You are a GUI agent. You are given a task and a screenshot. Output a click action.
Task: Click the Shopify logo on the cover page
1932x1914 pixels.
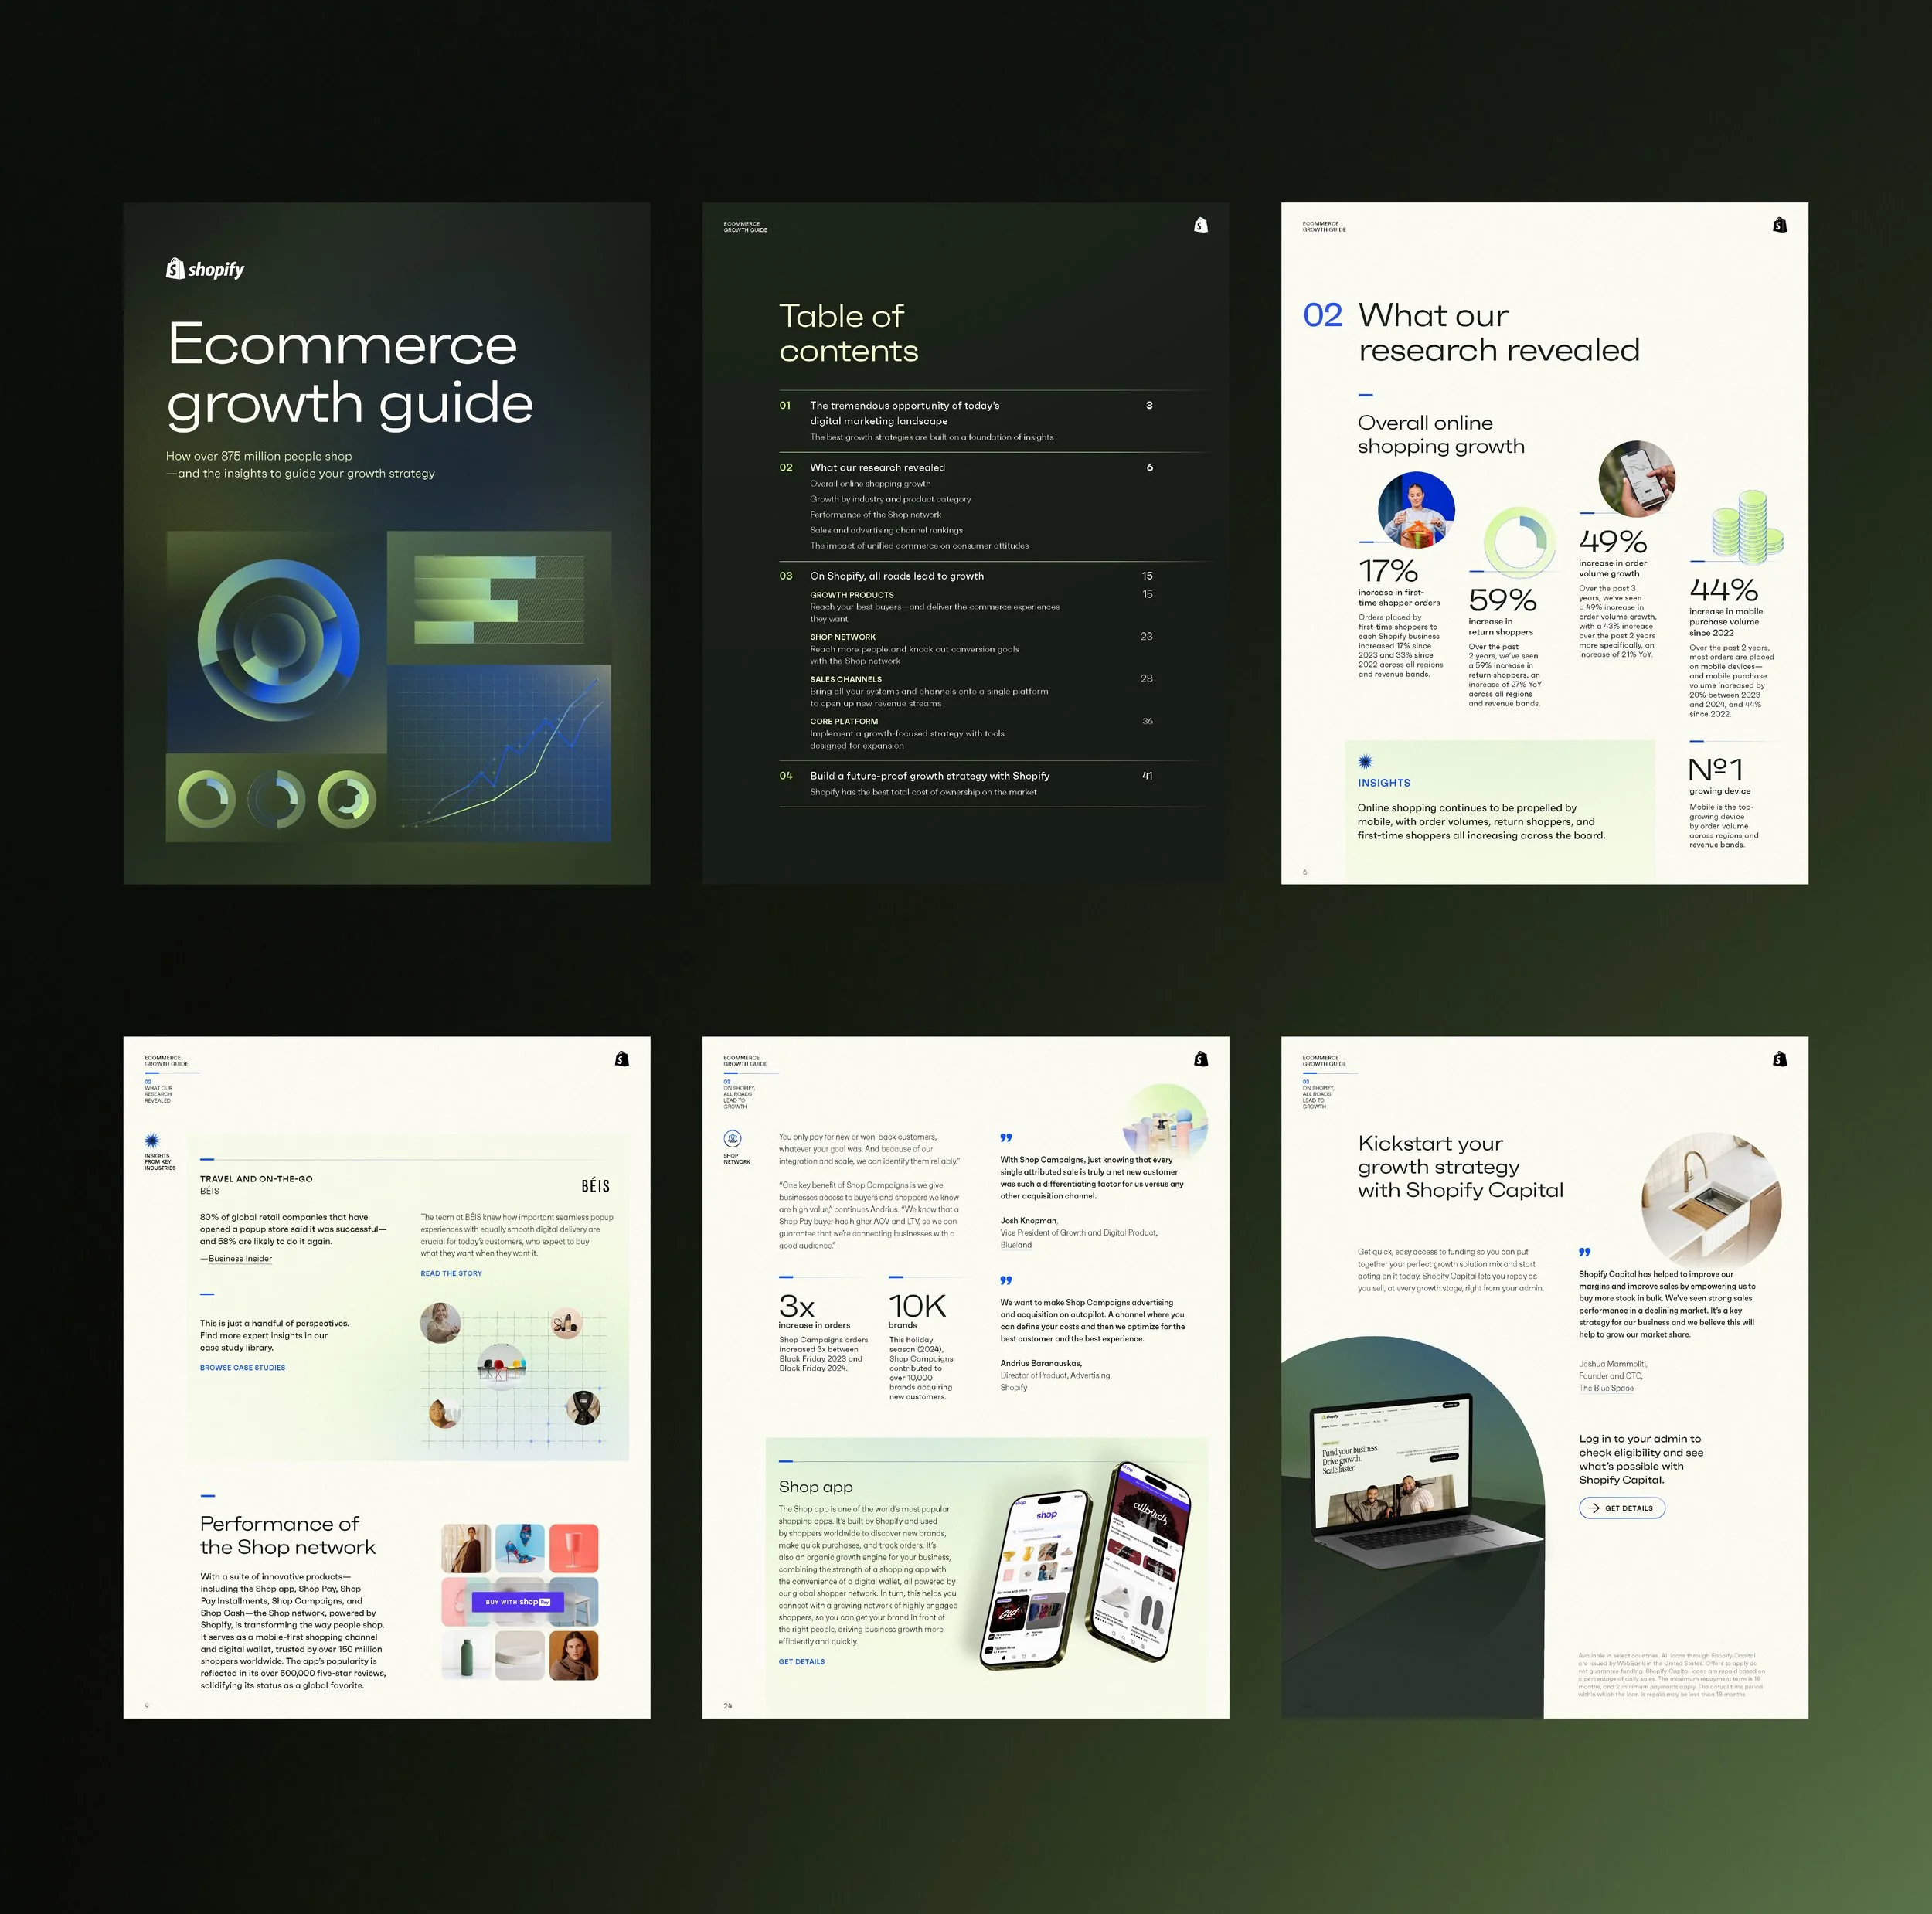coord(205,269)
